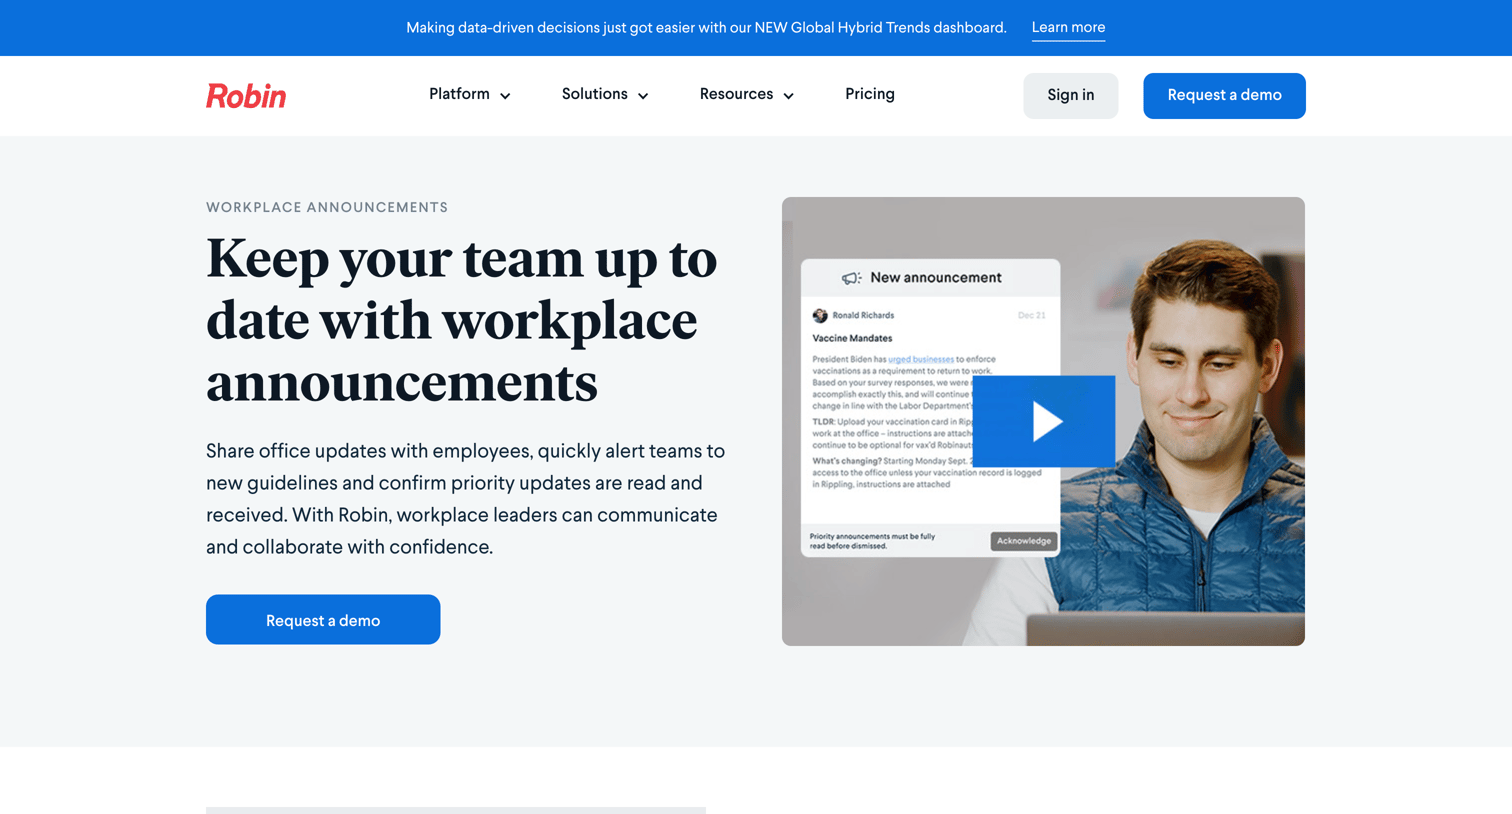Click the megaphone icon in New announcement
The height and width of the screenshot is (814, 1512).
click(x=851, y=278)
